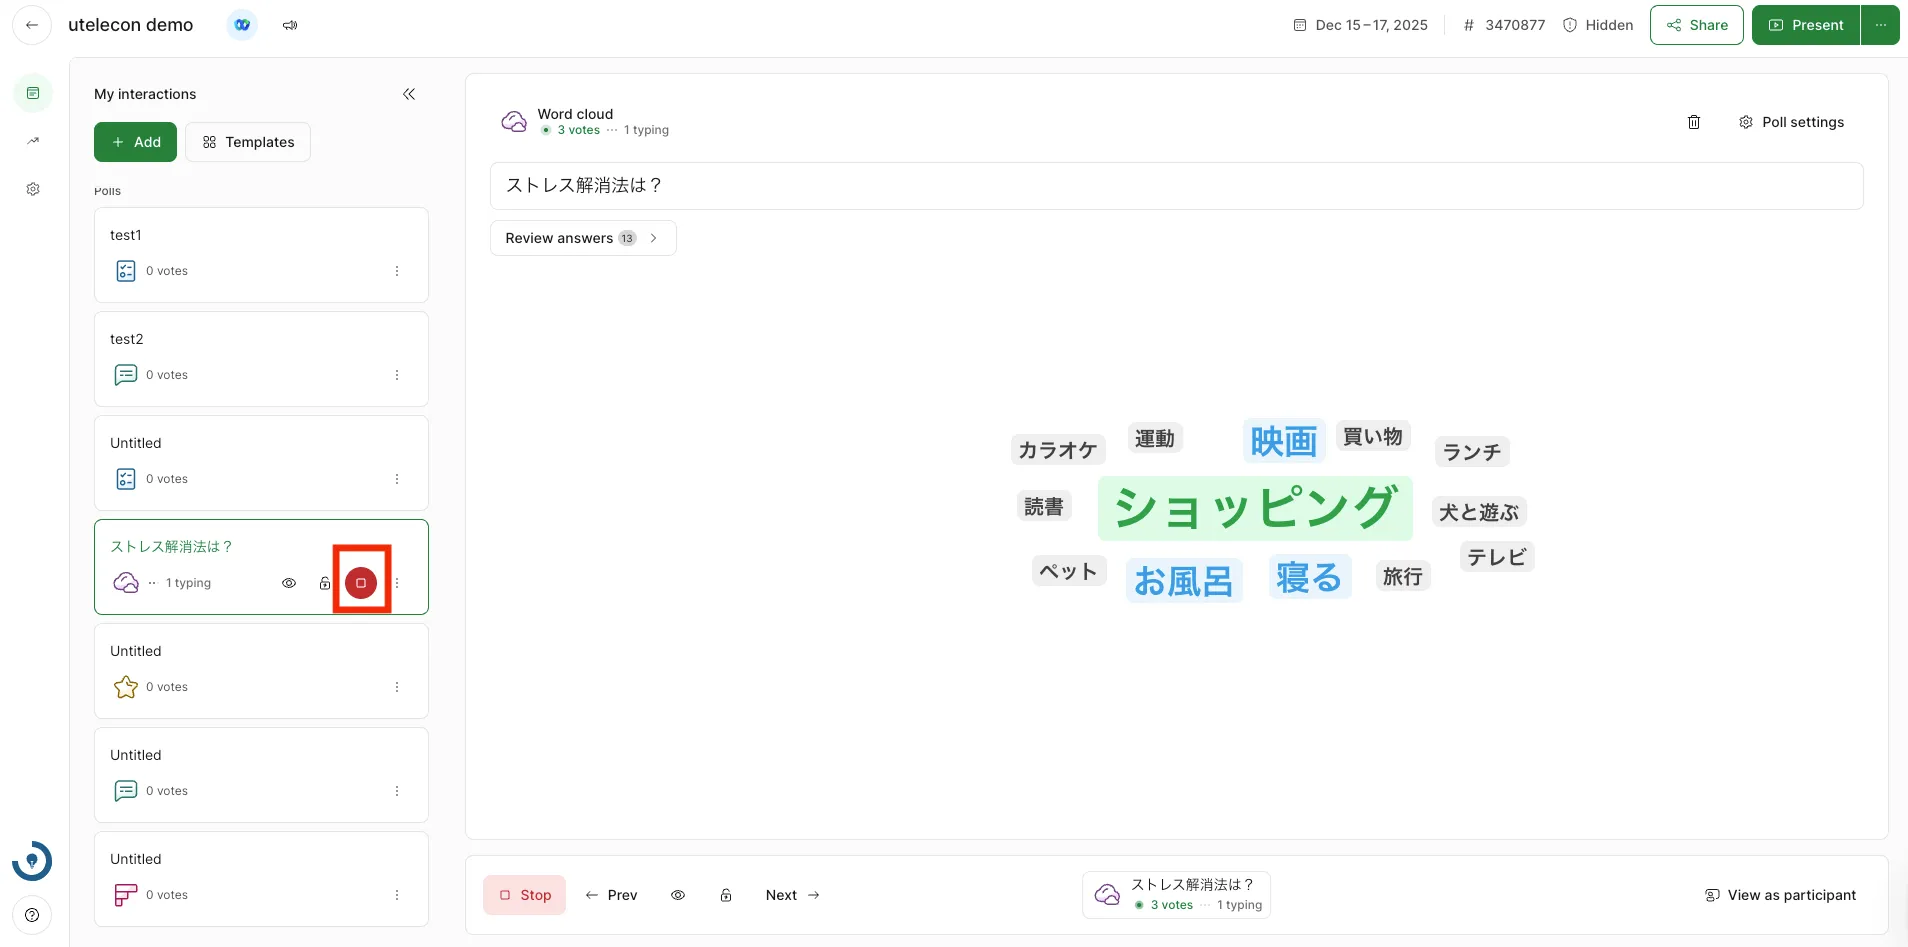This screenshot has width=1908, height=947.
Task: Toggle the eye icon in bottom bar
Action: click(678, 895)
